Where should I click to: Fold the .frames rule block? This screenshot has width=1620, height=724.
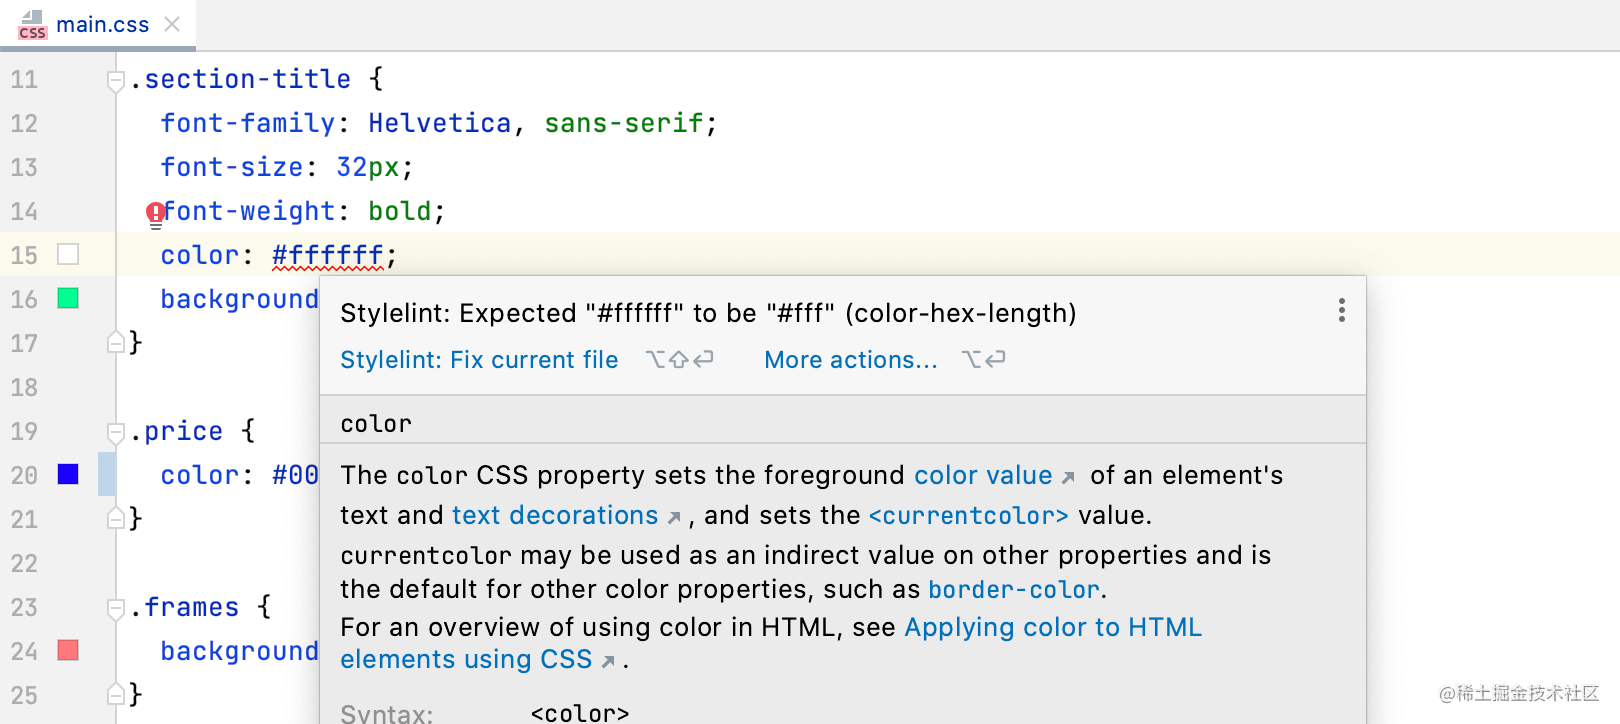(115, 608)
